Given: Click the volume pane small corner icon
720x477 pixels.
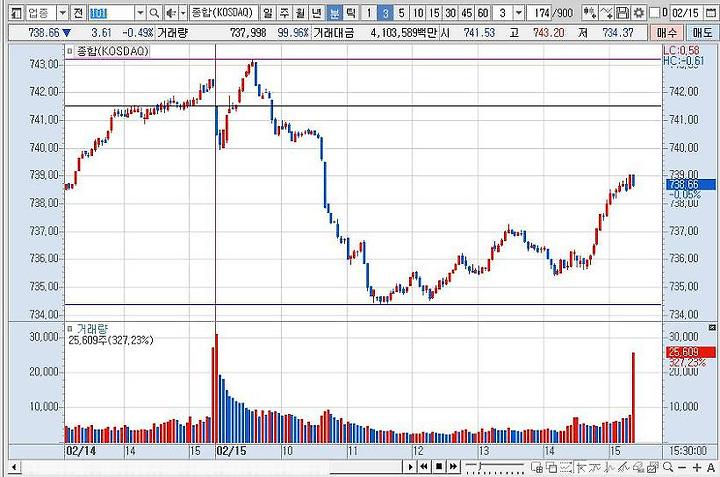Looking at the screenshot, I should click(712, 327).
